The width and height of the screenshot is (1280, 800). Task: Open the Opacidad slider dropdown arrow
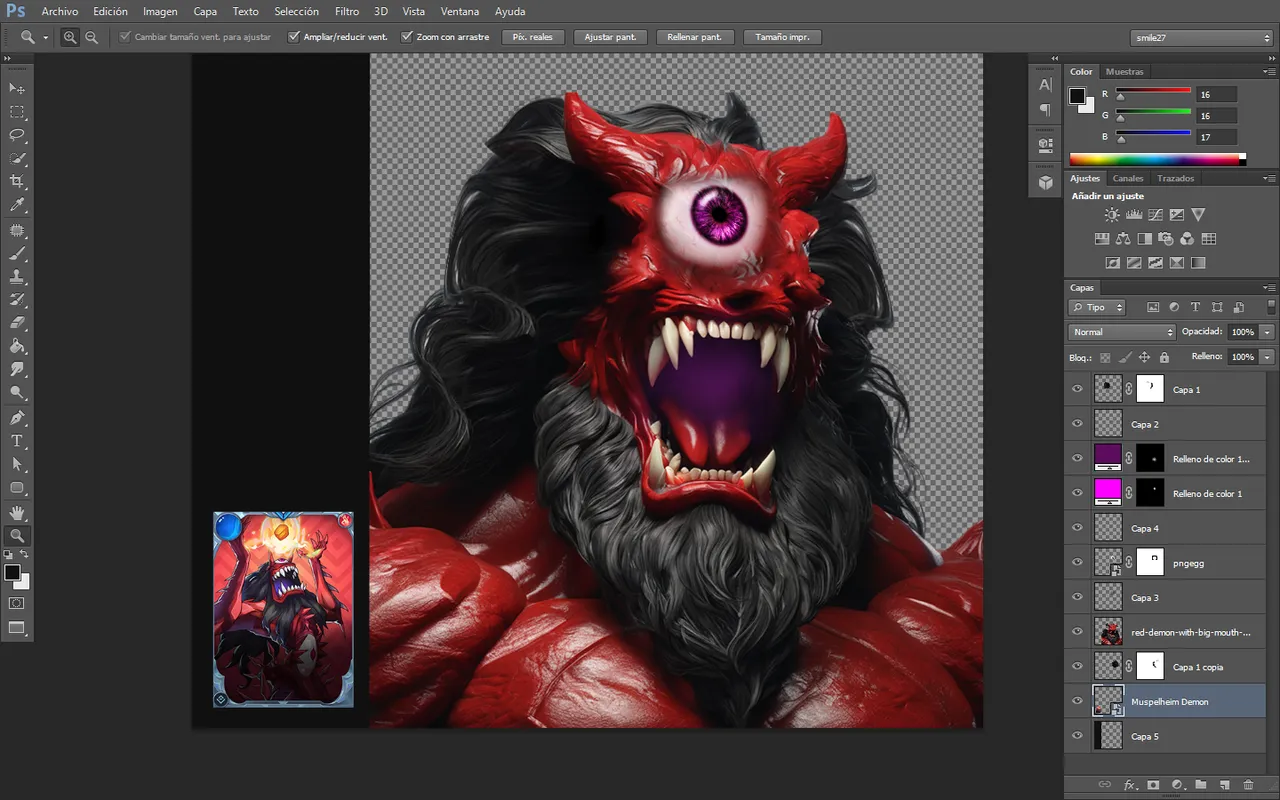click(1268, 332)
